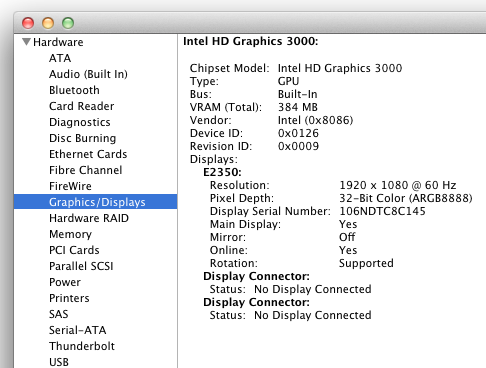Screen dimensions: 486x368
Task: Click the Online value Yes
Action: click(348, 250)
